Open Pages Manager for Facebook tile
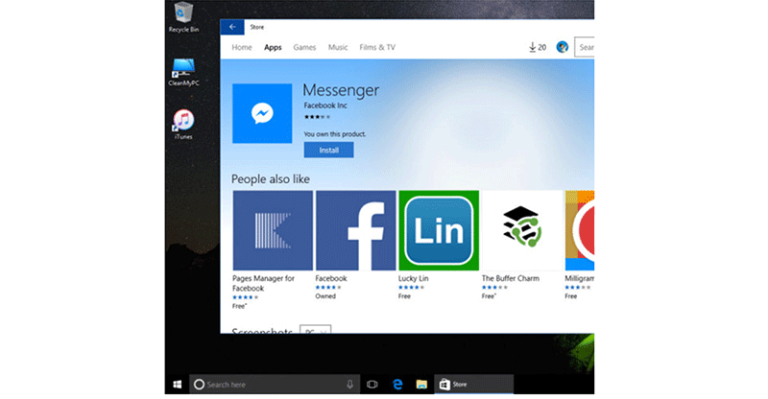 pos(273,230)
